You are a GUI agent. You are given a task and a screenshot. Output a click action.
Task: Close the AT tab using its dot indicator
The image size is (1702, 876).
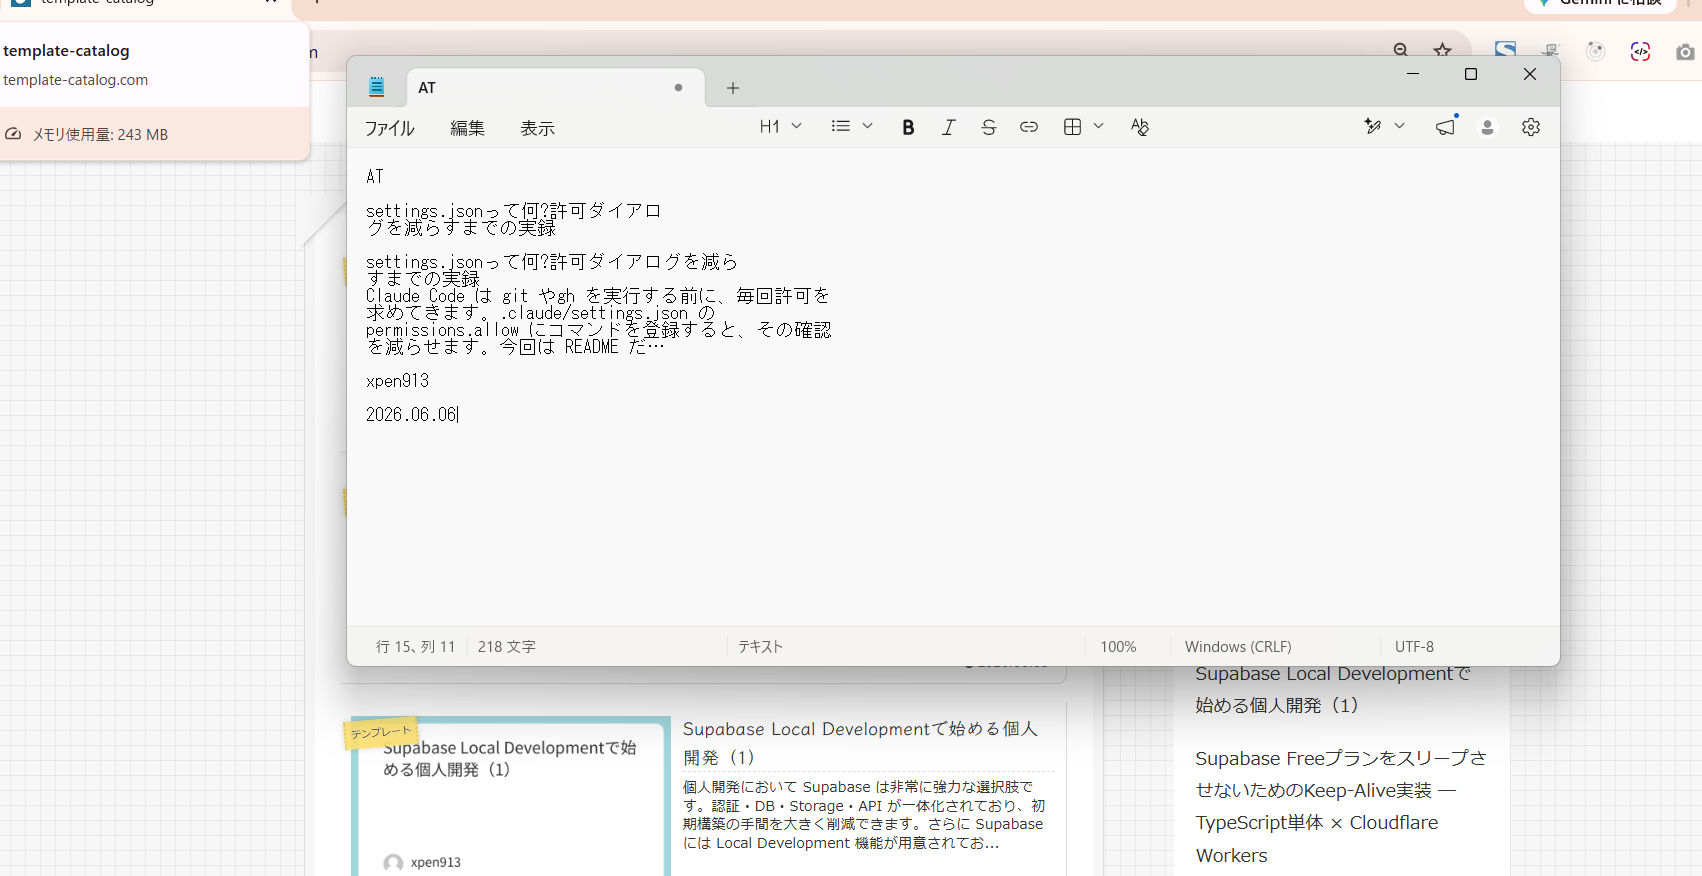coord(678,88)
